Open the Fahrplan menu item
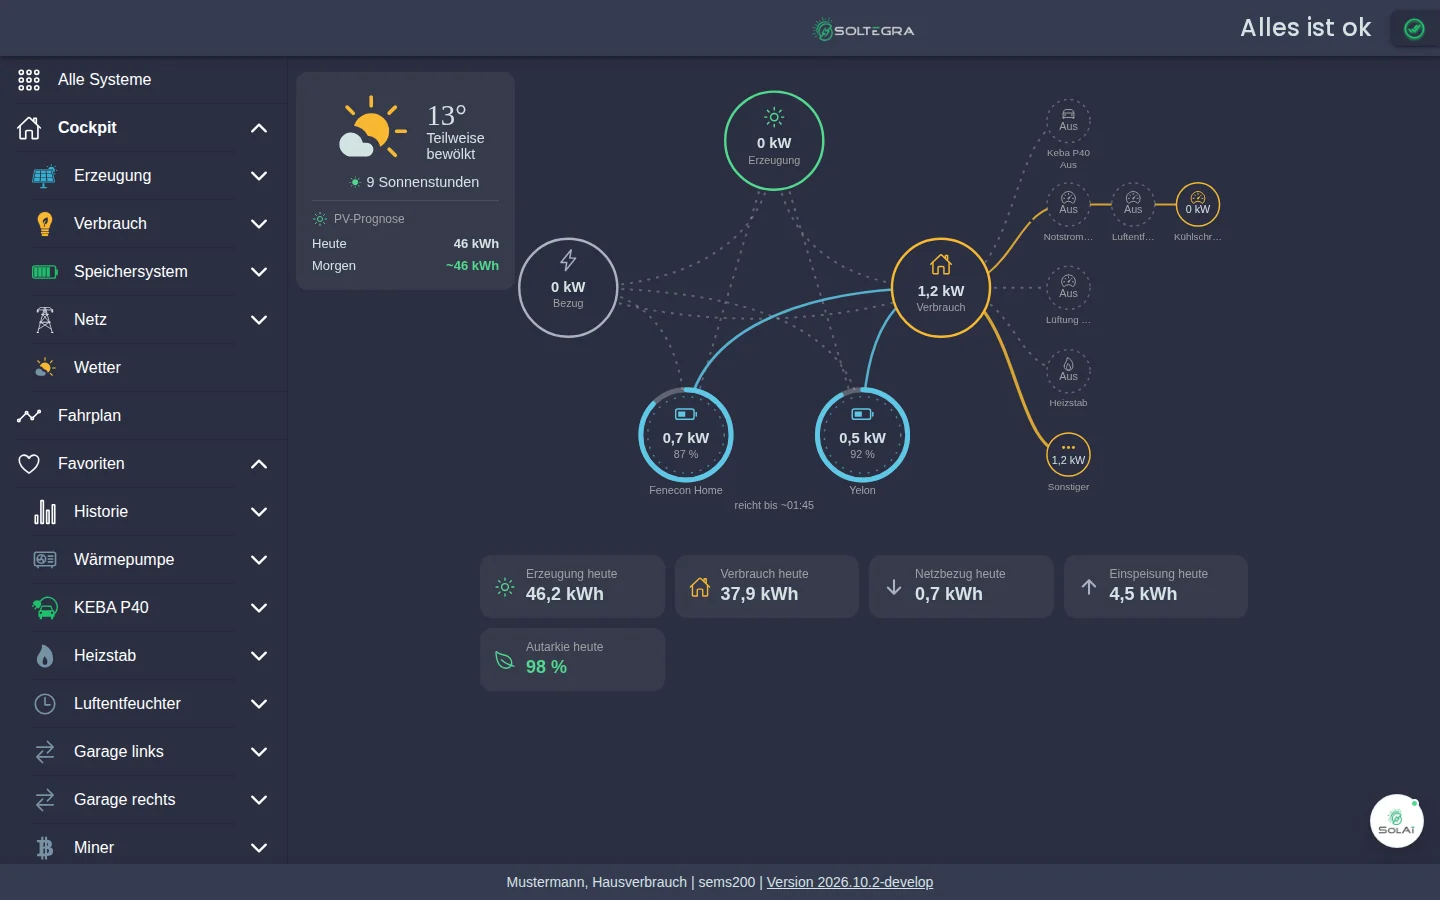This screenshot has width=1440, height=900. 144,416
